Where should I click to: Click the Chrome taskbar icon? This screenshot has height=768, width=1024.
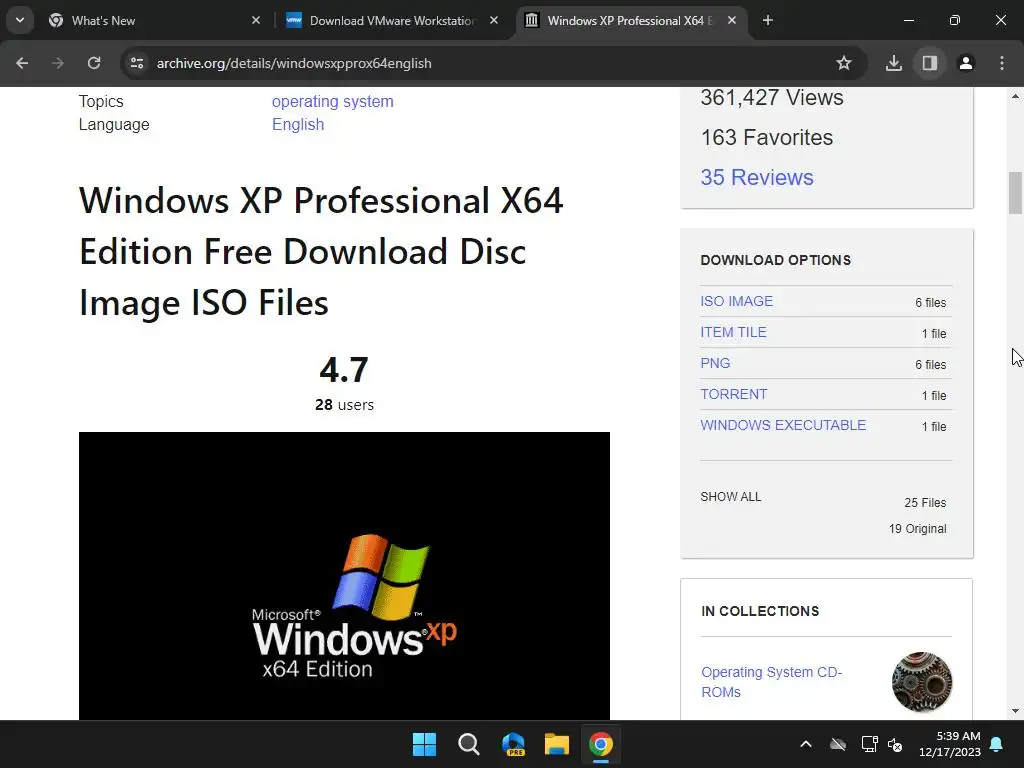point(601,744)
